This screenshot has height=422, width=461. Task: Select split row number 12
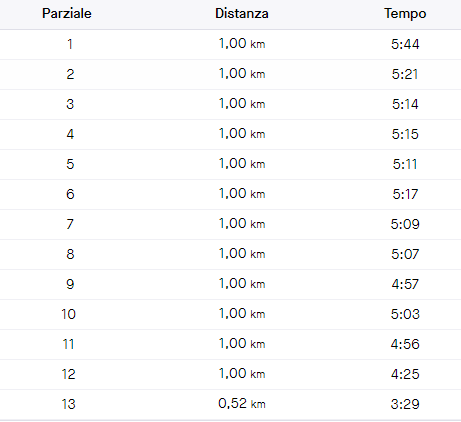[230, 374]
